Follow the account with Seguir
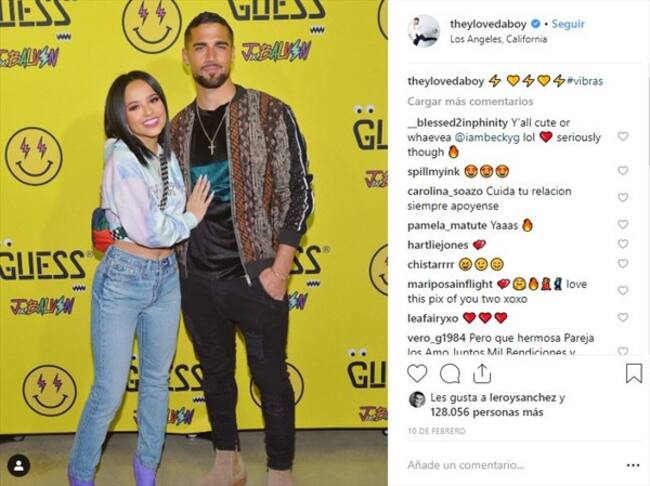Screen dimensions: 650x486 tap(568, 24)
